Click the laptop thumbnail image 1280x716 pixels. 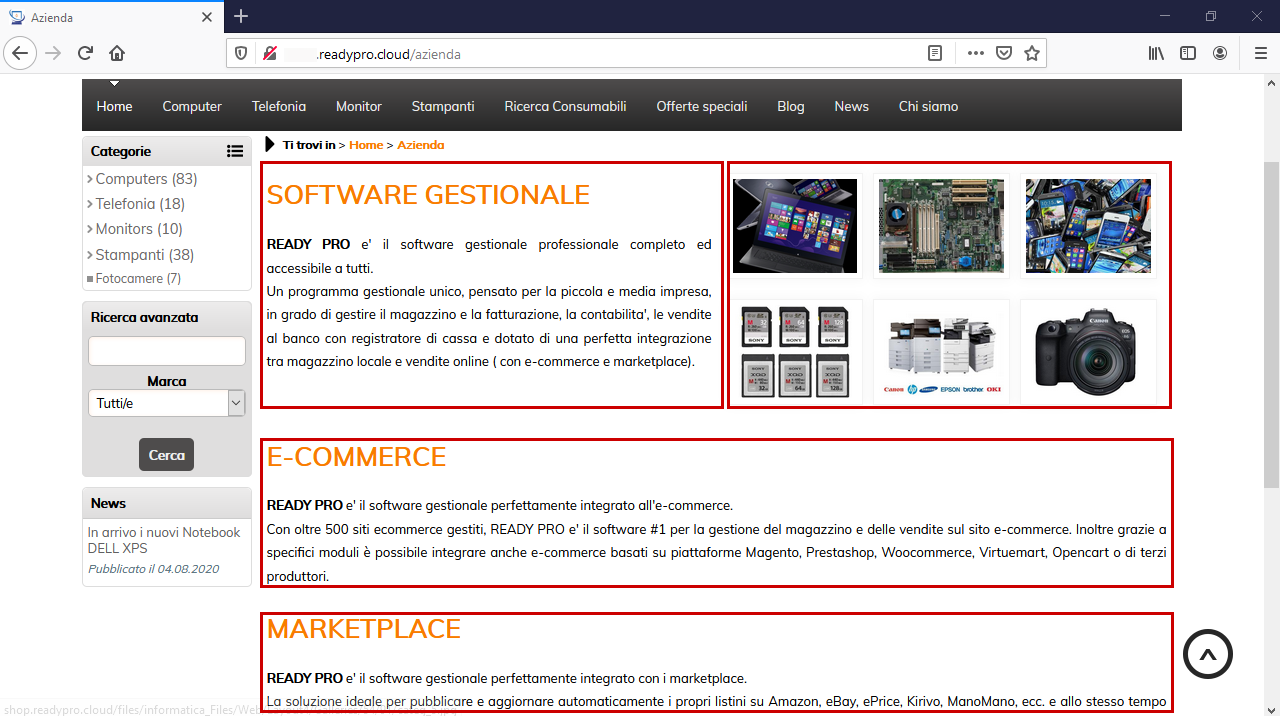[795, 226]
